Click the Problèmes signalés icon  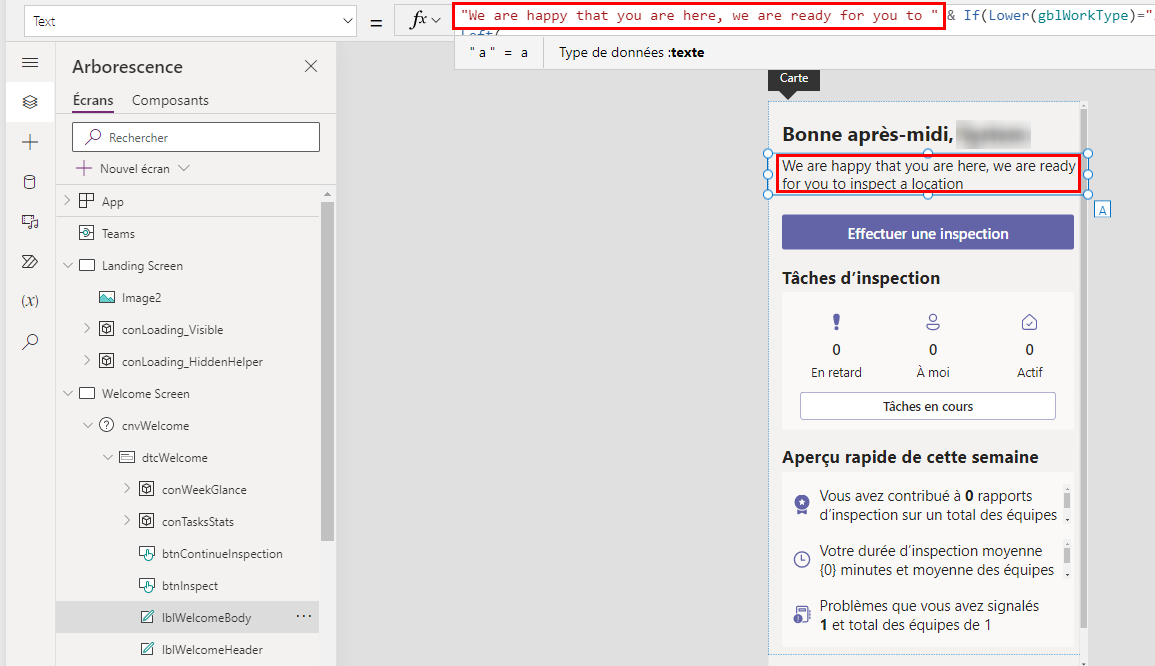point(801,614)
